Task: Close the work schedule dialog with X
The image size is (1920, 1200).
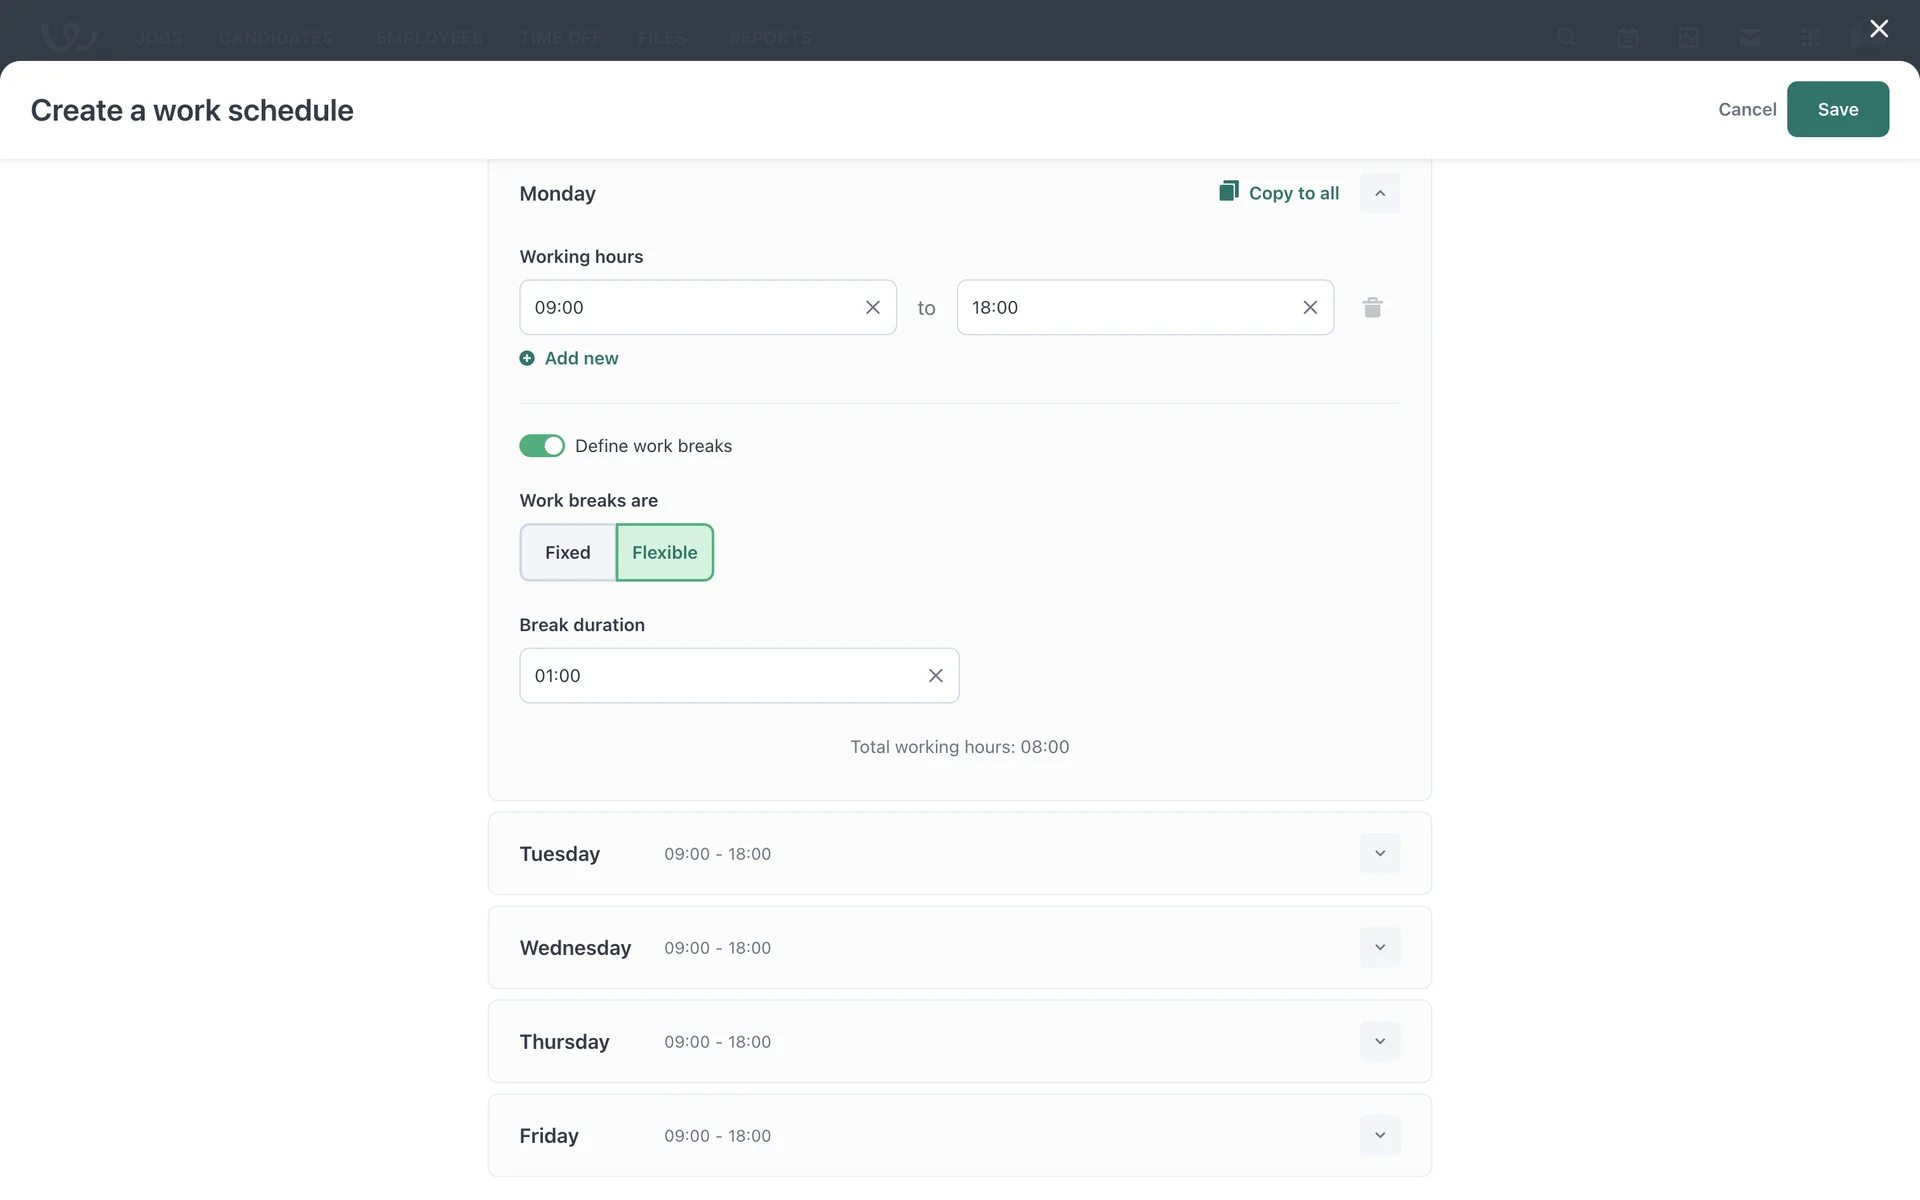Action: pos(1878,29)
